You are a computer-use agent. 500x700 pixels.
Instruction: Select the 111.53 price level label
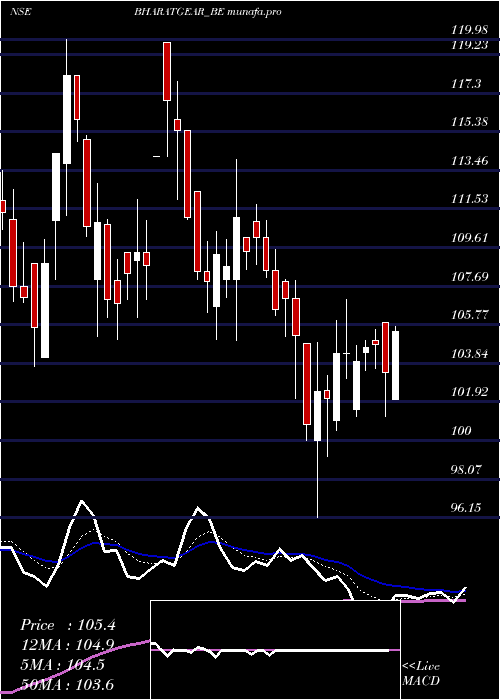469,199
